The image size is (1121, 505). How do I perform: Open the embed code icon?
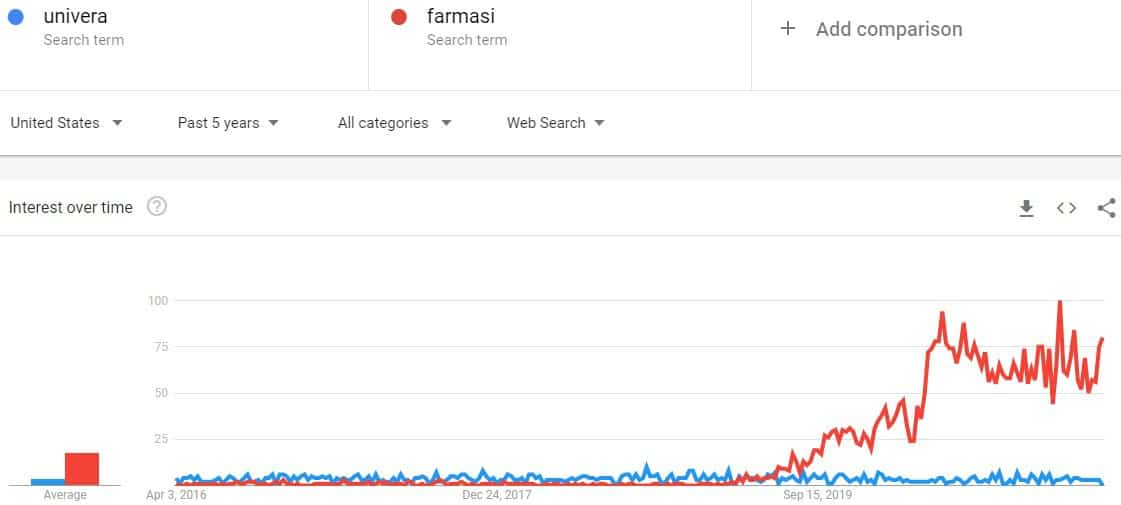(1066, 208)
